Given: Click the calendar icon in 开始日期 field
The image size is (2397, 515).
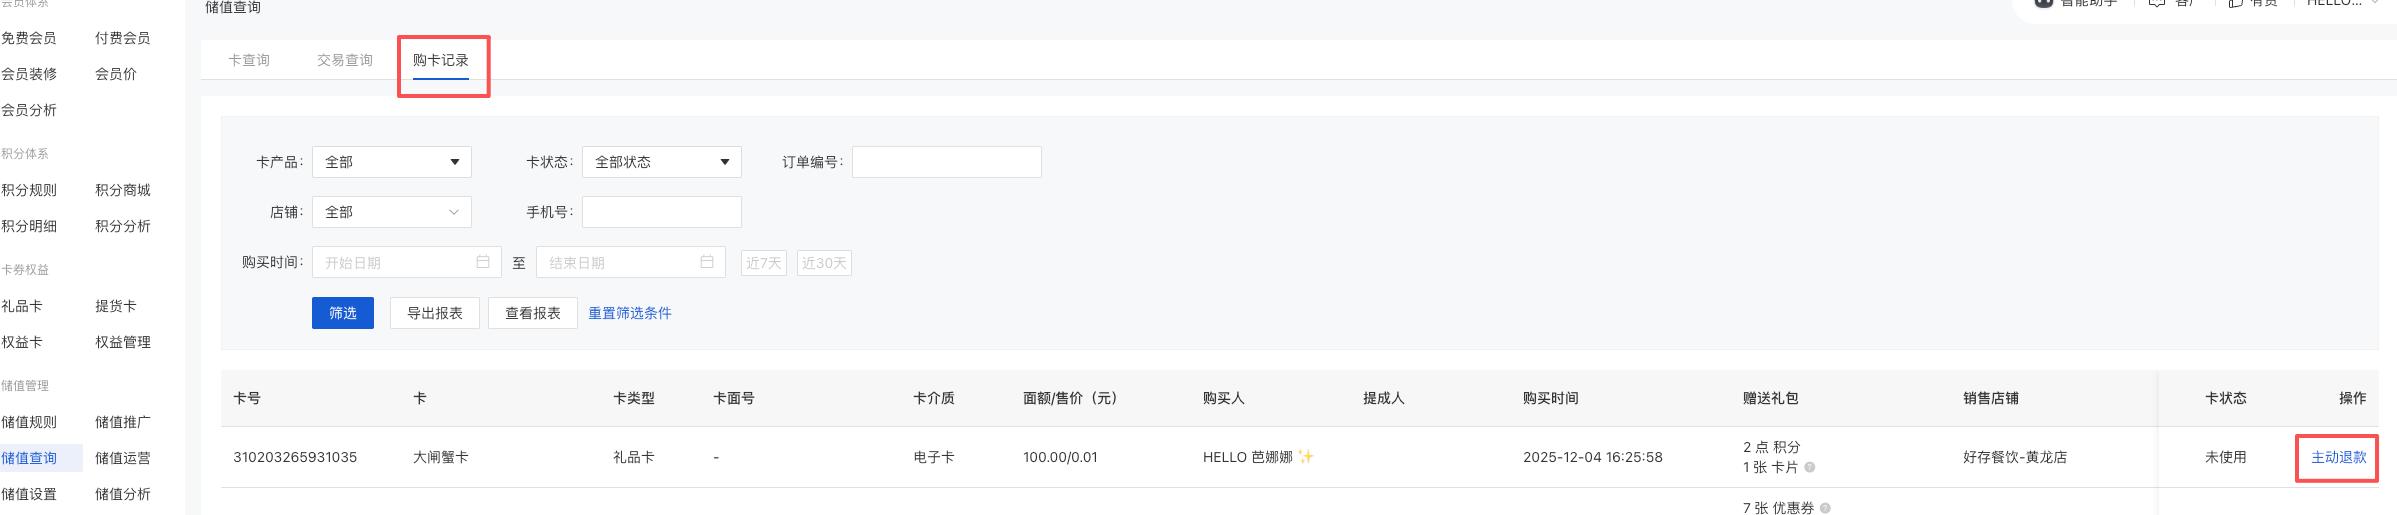Looking at the screenshot, I should pos(483,262).
